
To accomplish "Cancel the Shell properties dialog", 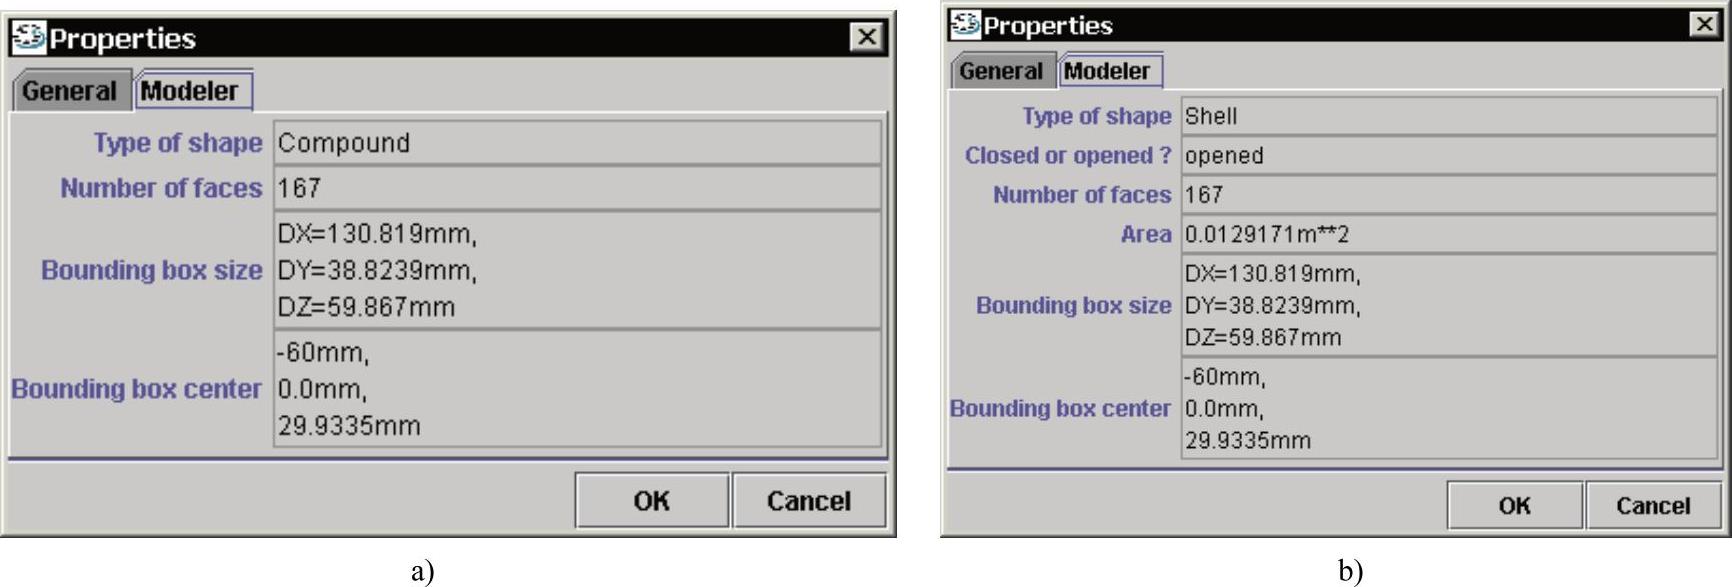I will click(x=1653, y=505).
